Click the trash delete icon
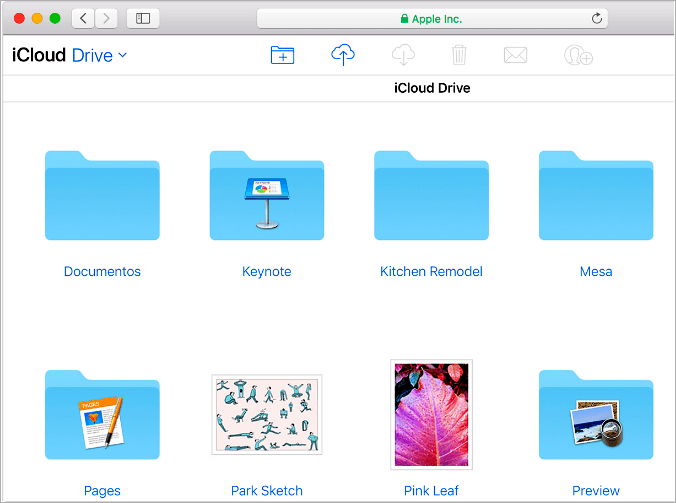The image size is (676, 503). [459, 55]
